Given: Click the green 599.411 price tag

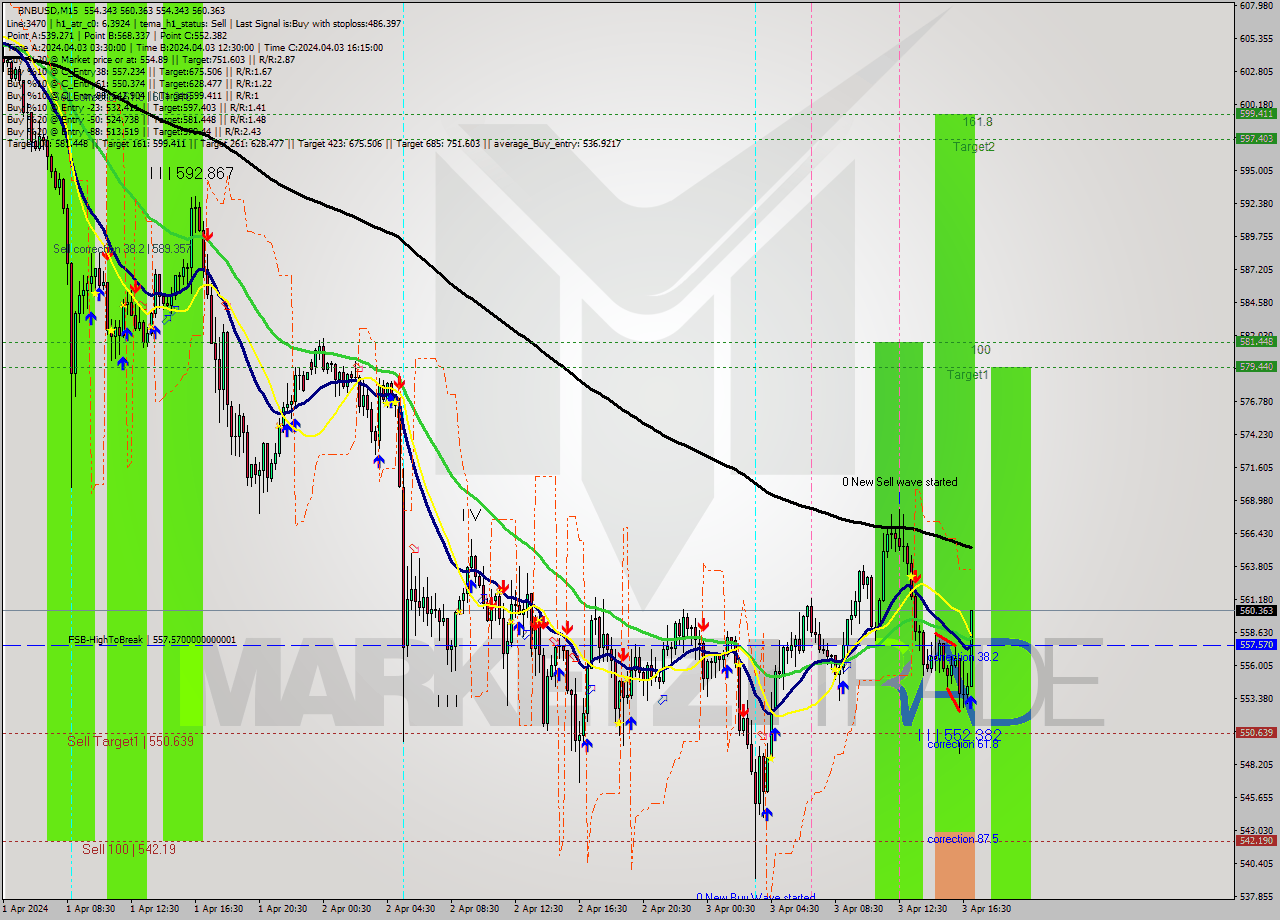Looking at the screenshot, I should (x=1256, y=114).
